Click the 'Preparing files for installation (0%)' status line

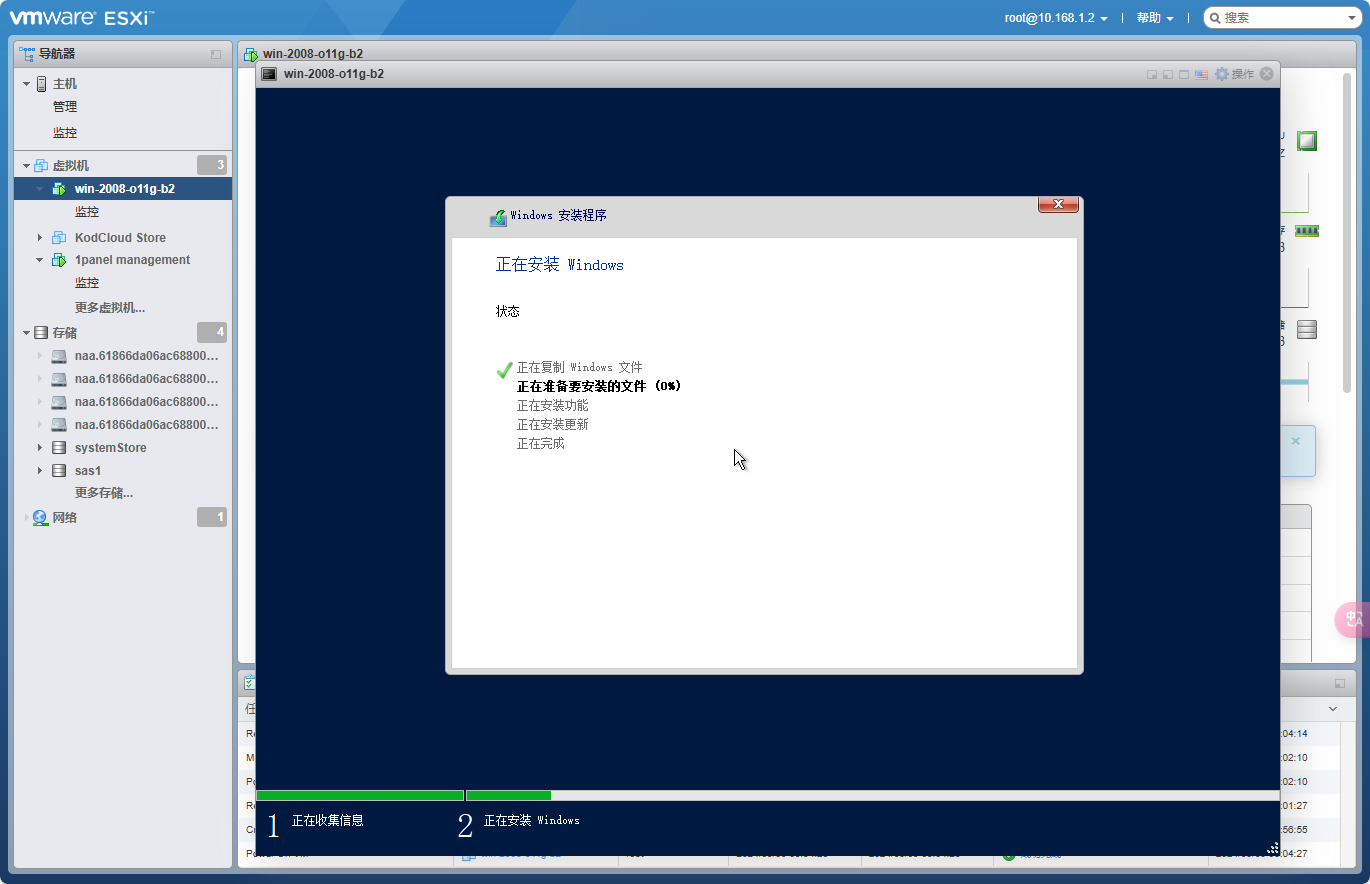[599, 386]
